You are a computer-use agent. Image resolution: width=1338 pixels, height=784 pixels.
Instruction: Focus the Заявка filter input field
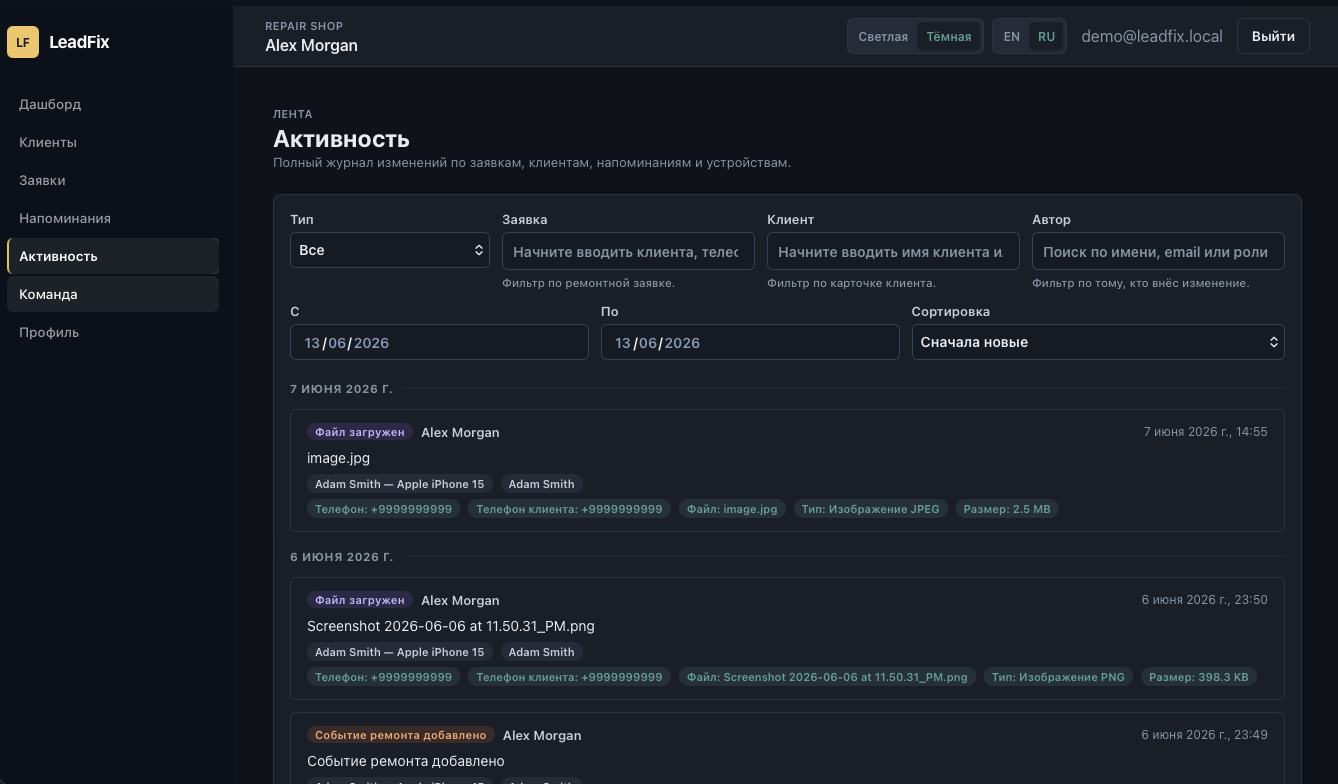[628, 252]
